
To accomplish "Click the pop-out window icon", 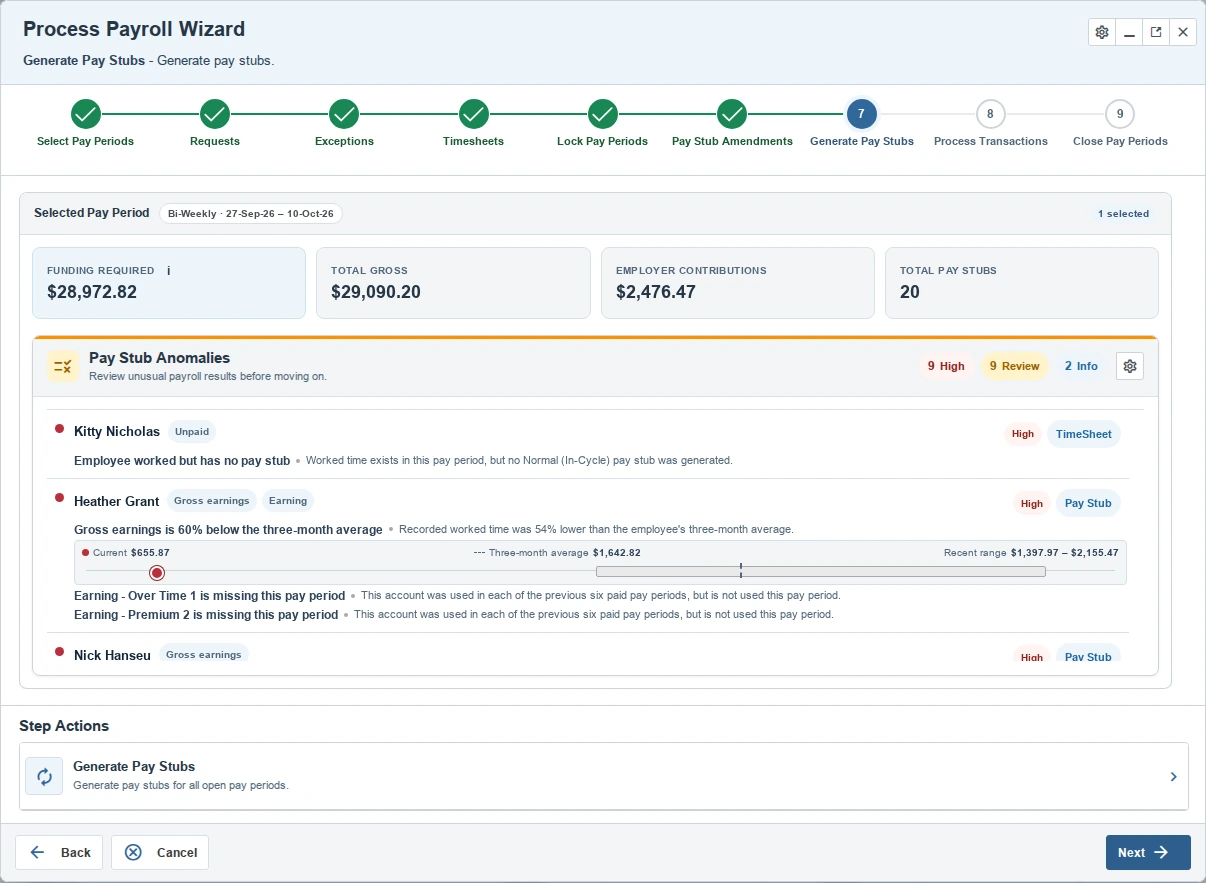I will (x=1156, y=32).
